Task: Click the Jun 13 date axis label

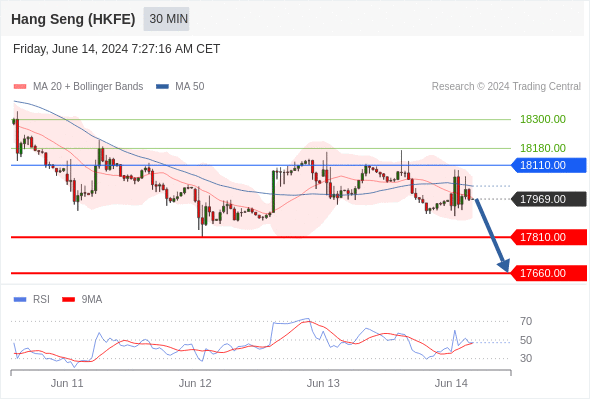Action: (323, 383)
